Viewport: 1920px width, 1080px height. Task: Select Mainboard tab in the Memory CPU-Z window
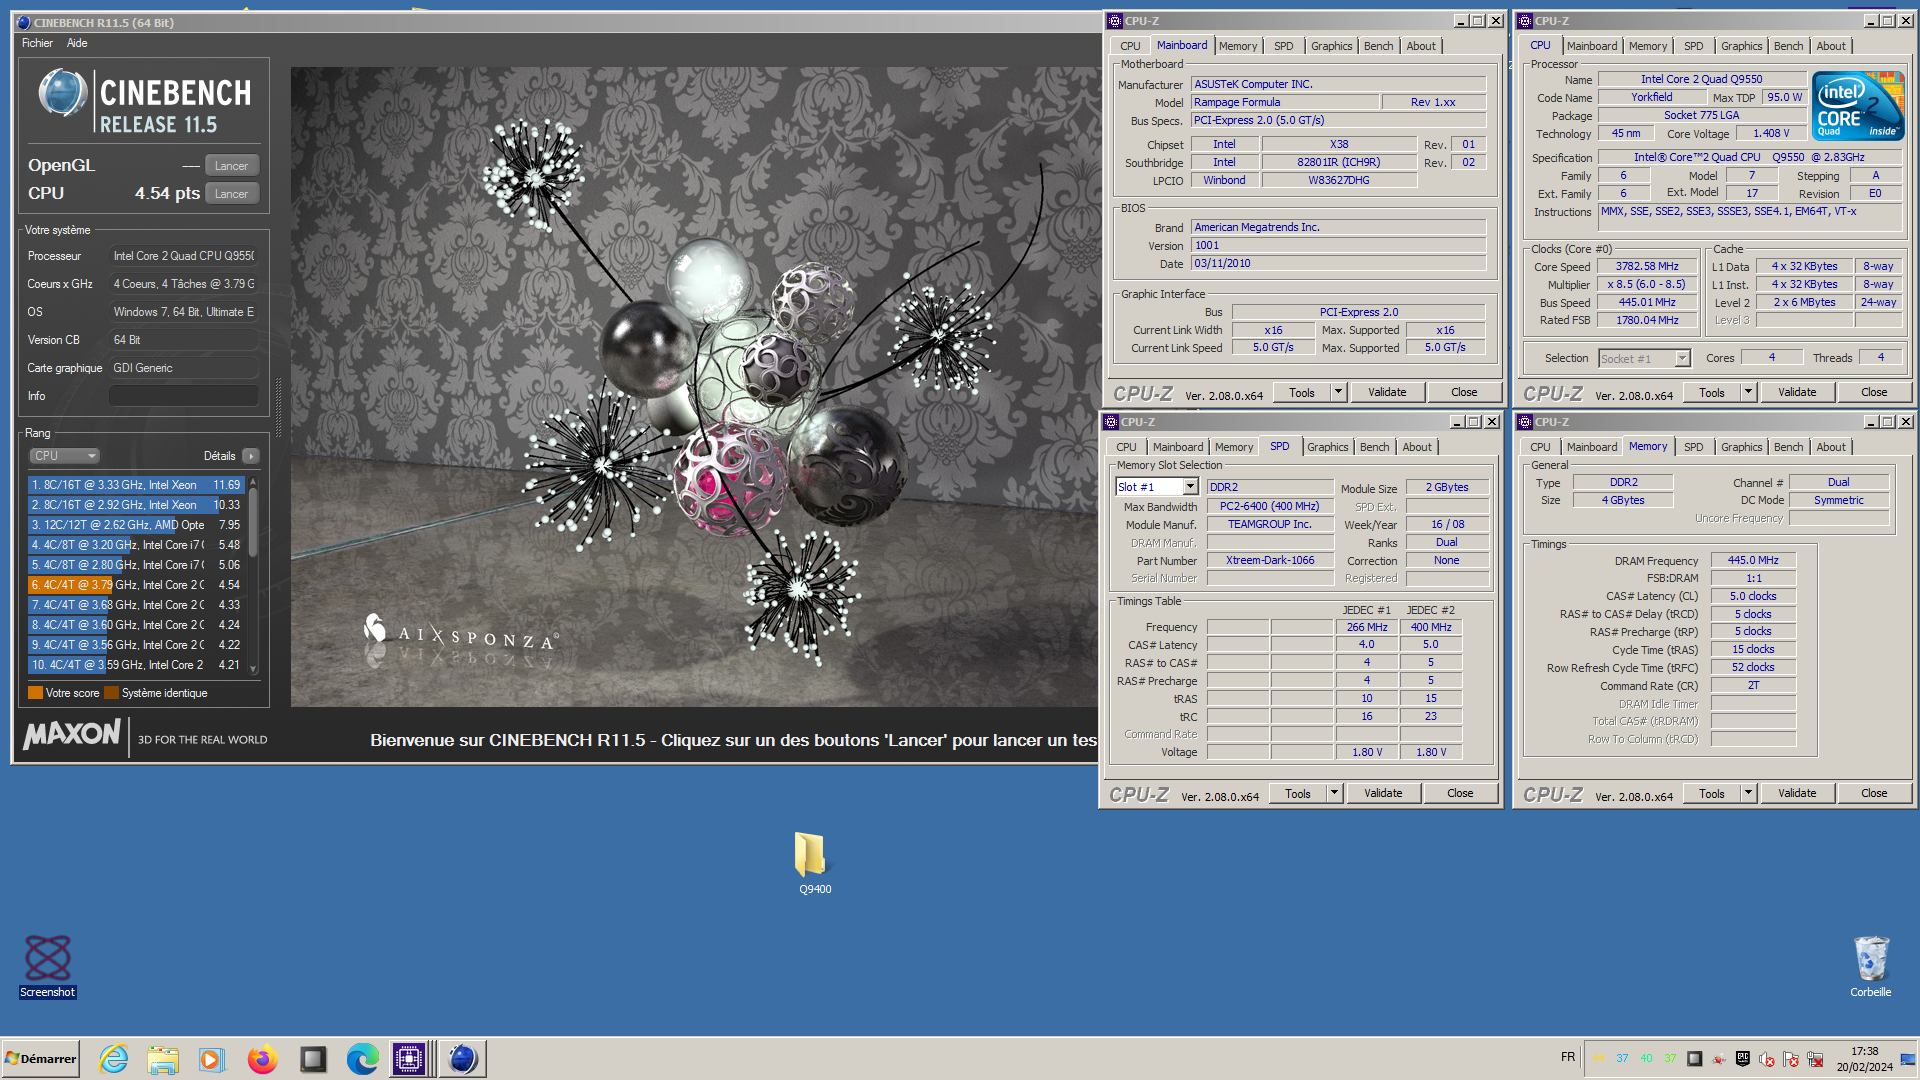click(x=1592, y=447)
